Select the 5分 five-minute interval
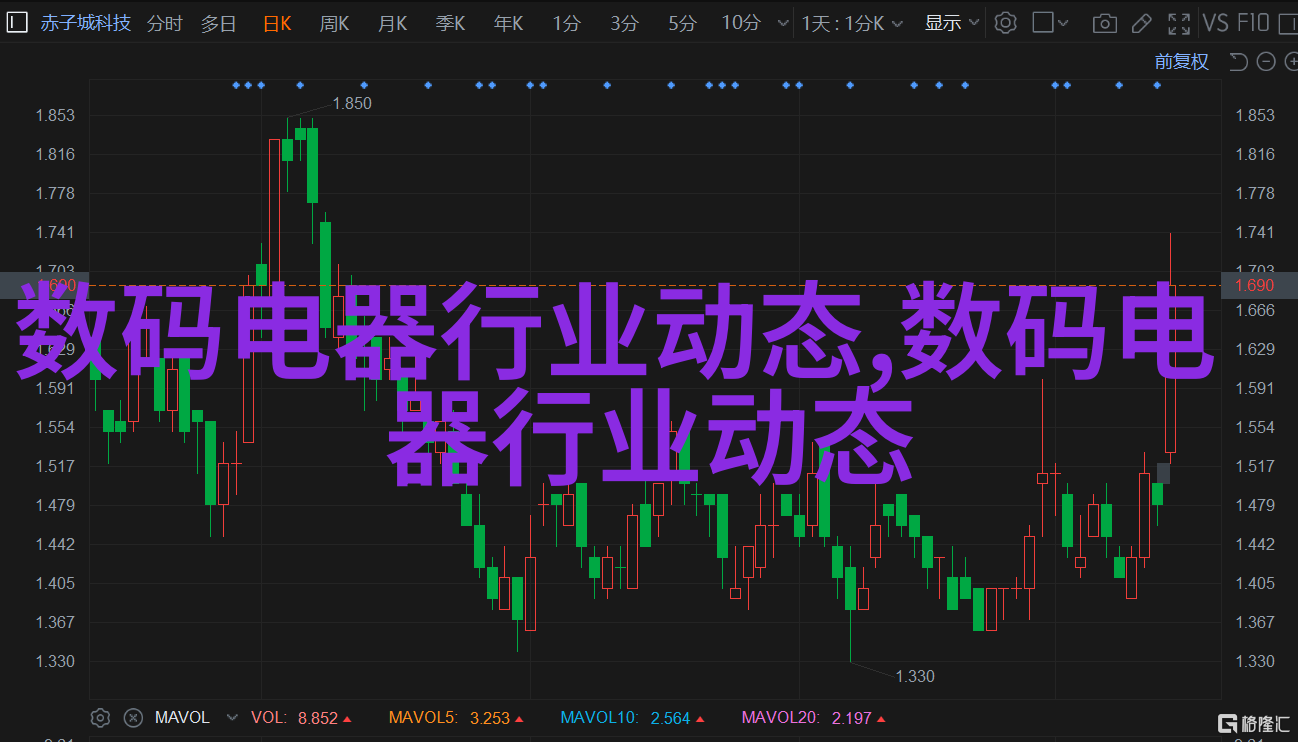 682,23
